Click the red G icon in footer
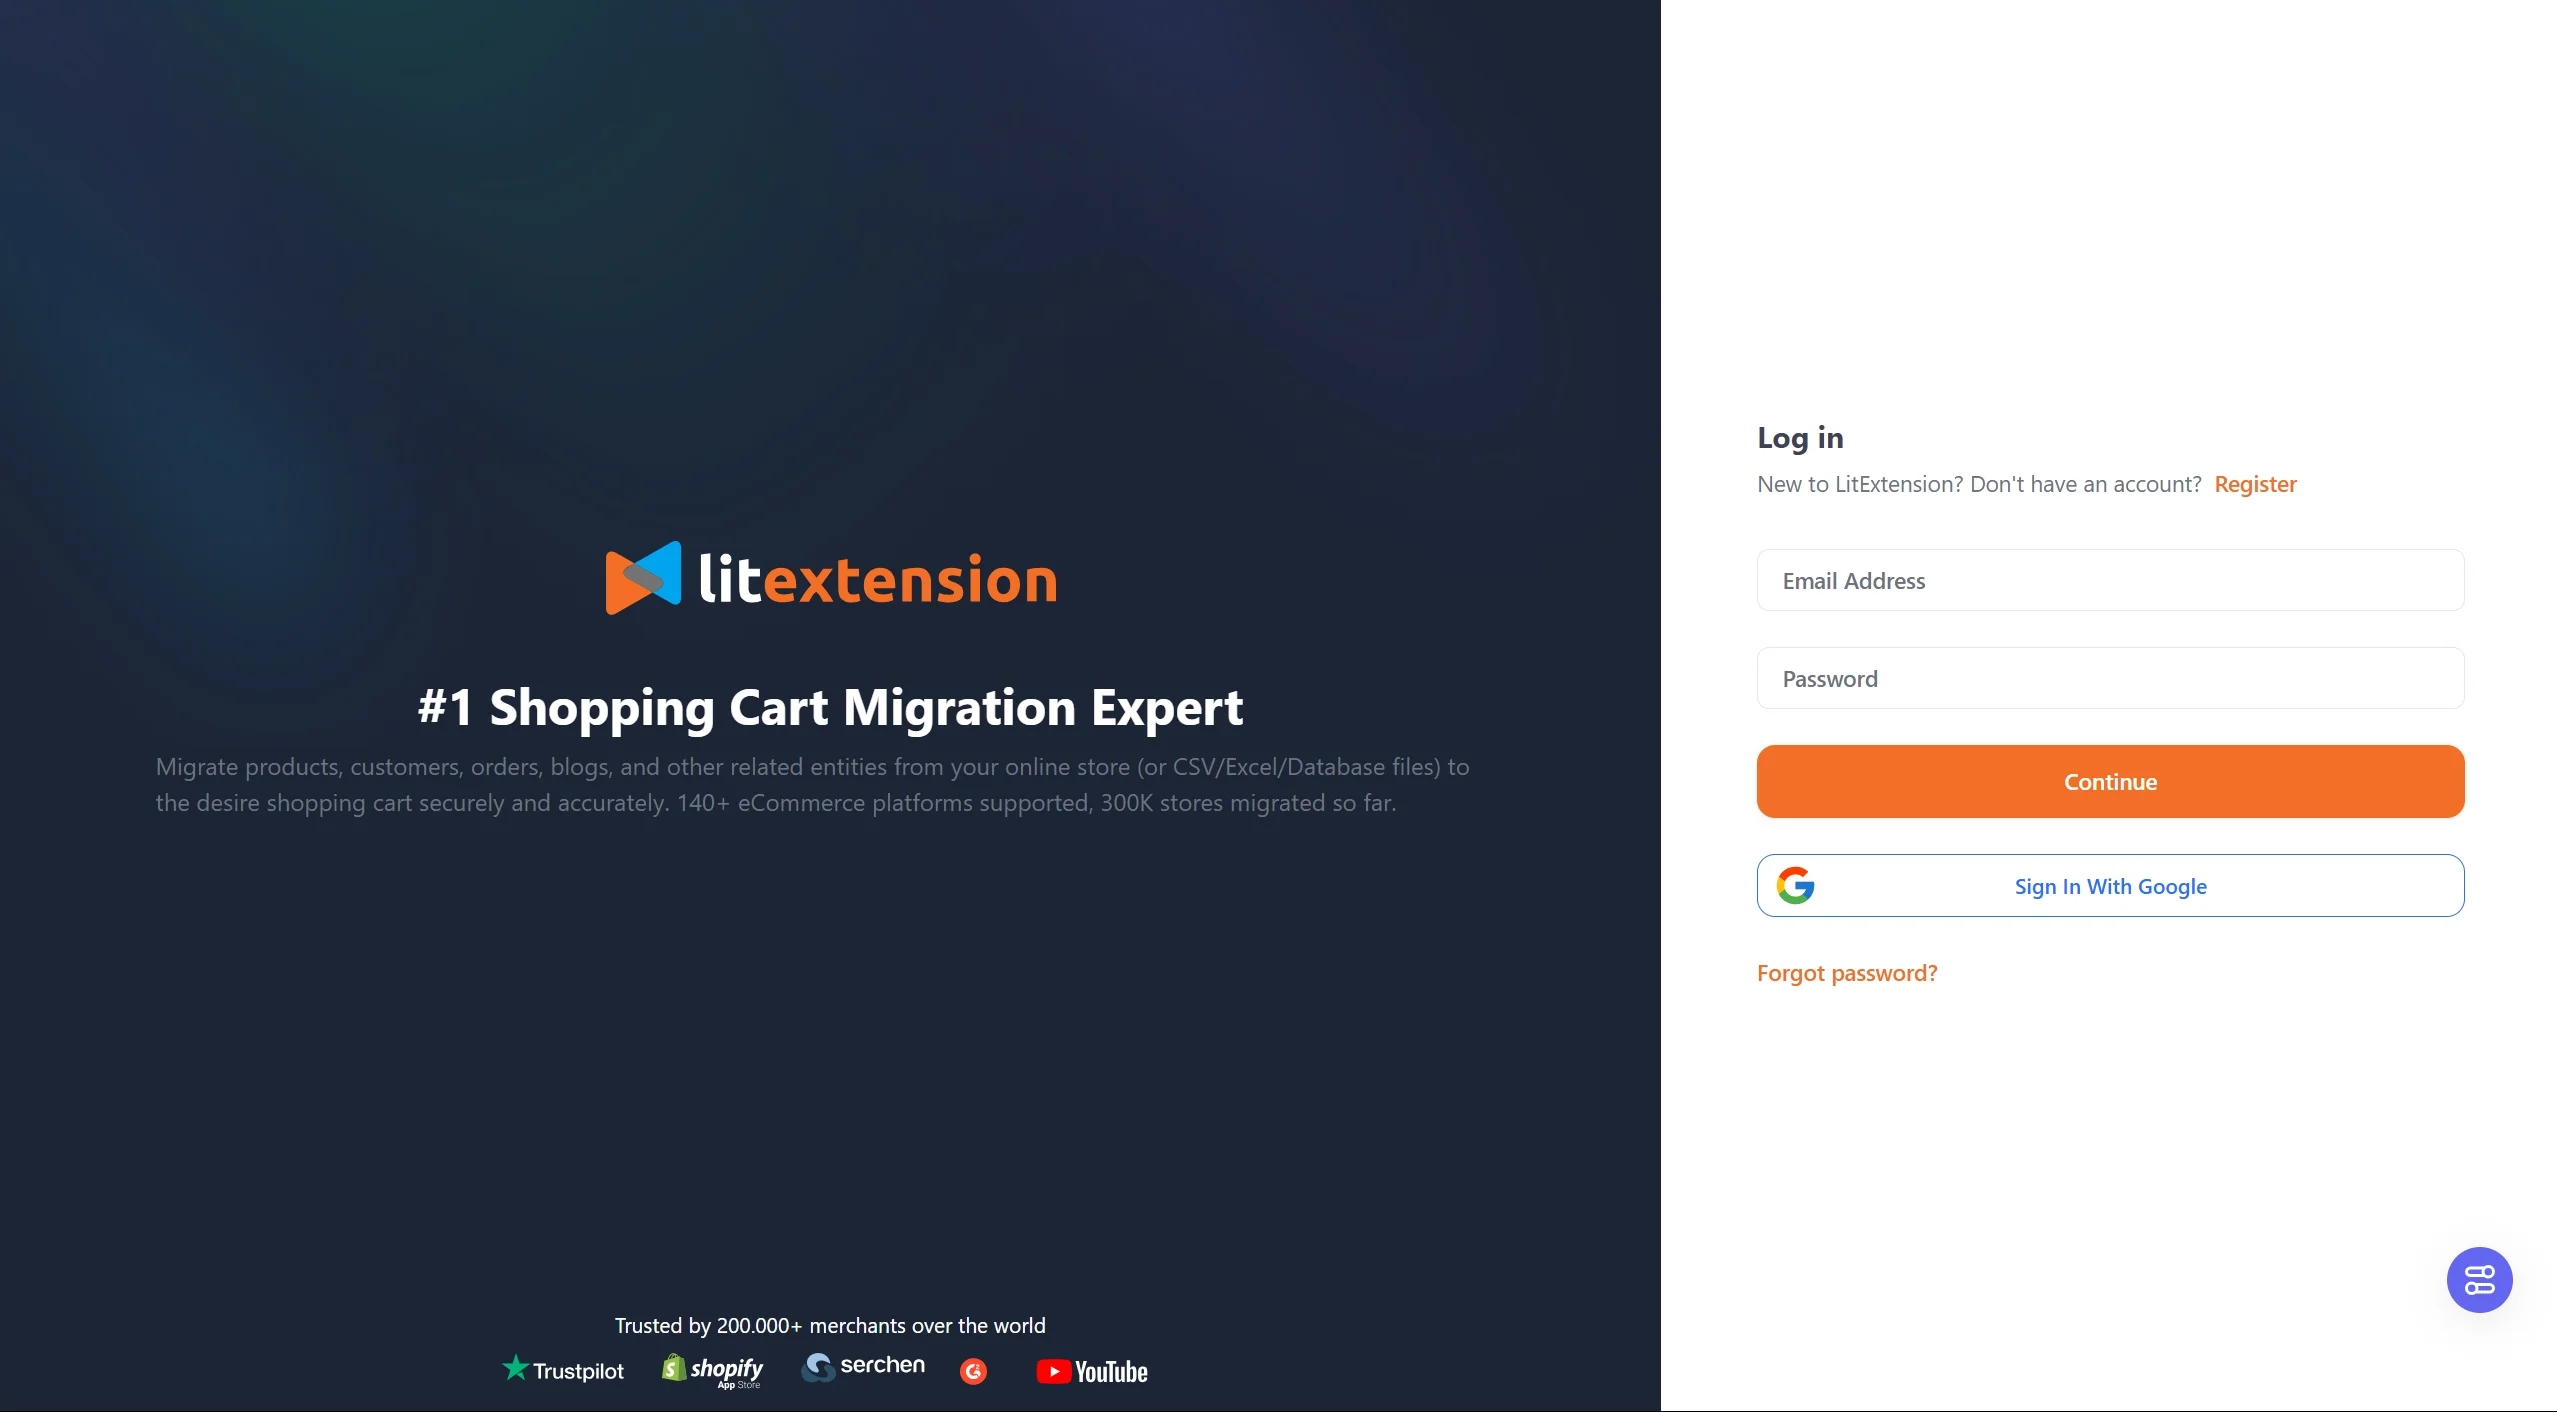This screenshot has width=2557, height=1412. pos(975,1372)
